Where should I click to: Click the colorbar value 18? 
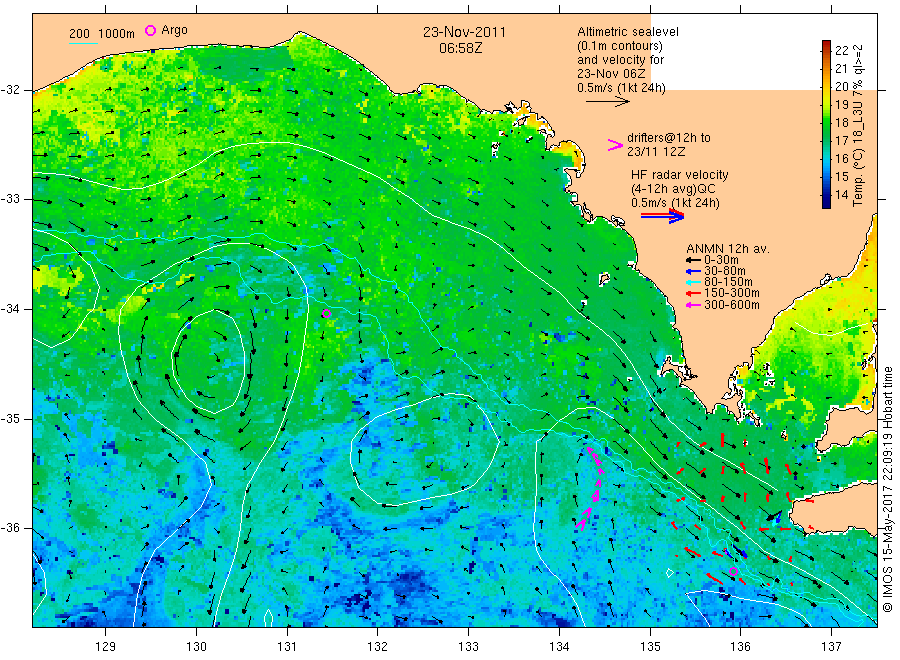841,122
